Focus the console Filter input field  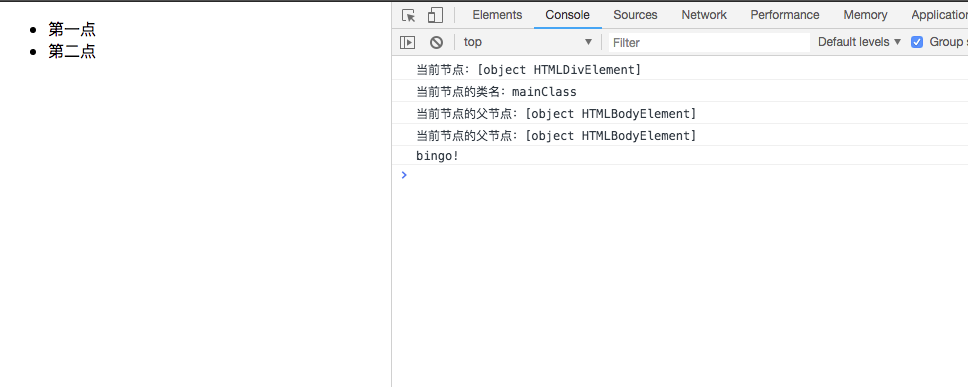click(x=709, y=43)
